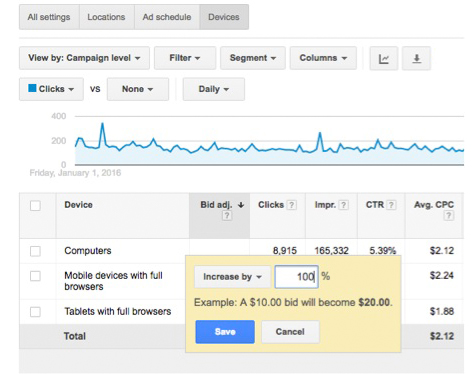Click the Total row label
Viewport: 475px width, 374px height.
(75, 336)
